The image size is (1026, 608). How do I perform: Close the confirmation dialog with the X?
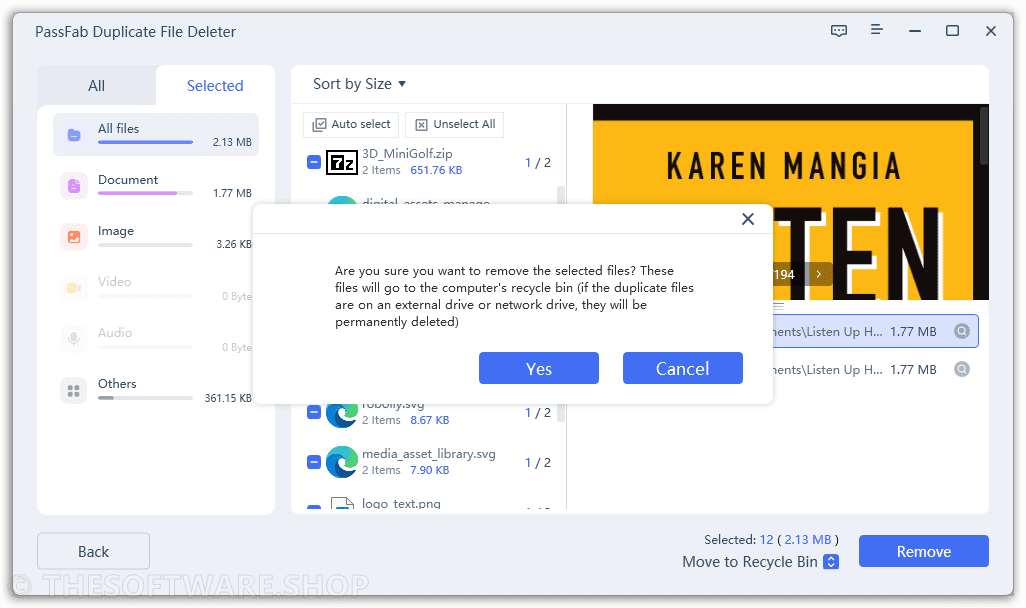tap(748, 219)
